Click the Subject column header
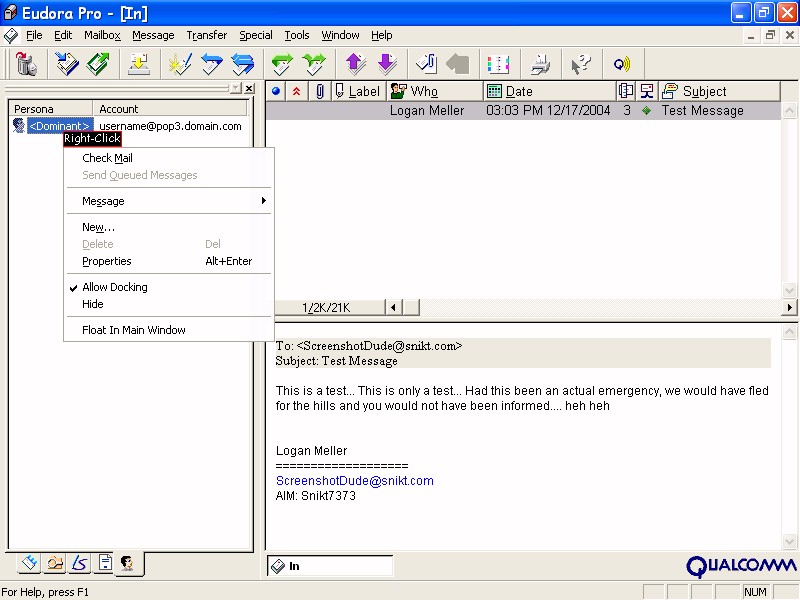800x600 pixels. click(719, 91)
